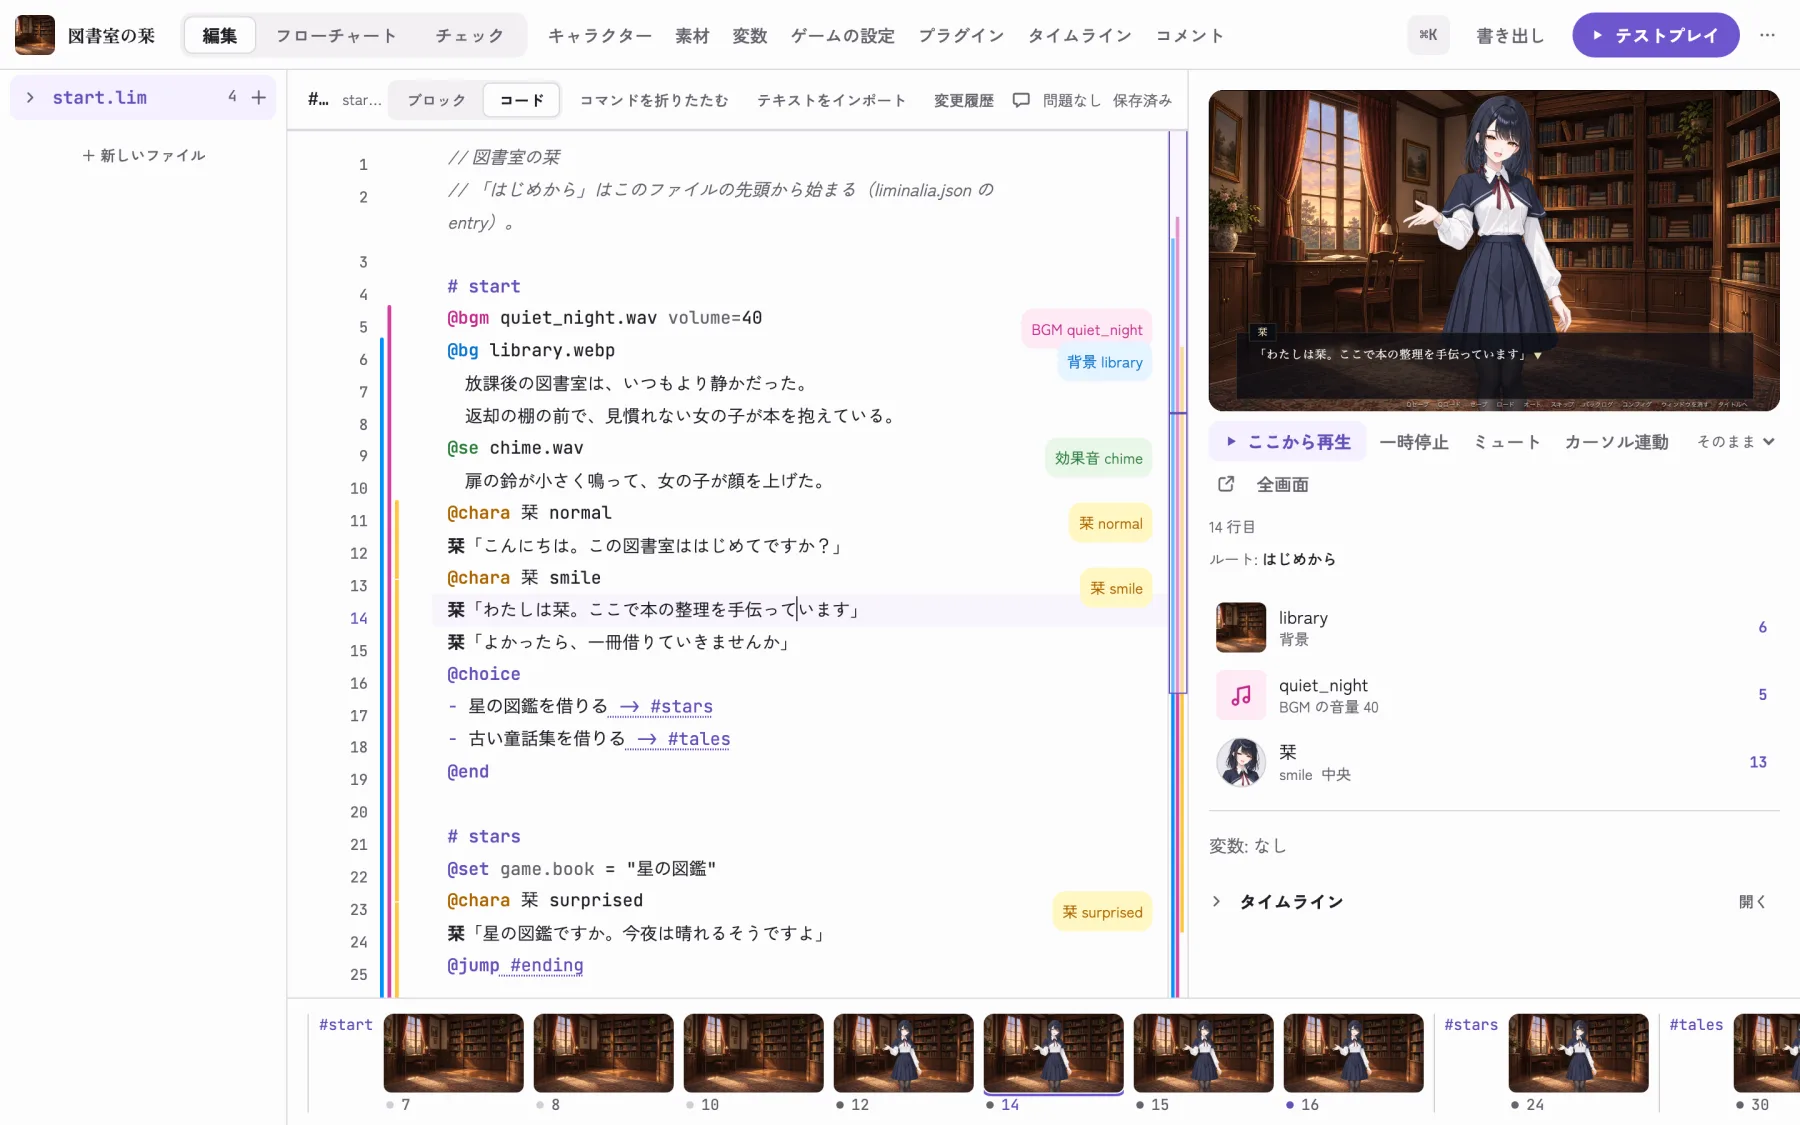Open ゲームの設定 menu
The image size is (1800, 1125).
click(843, 35)
